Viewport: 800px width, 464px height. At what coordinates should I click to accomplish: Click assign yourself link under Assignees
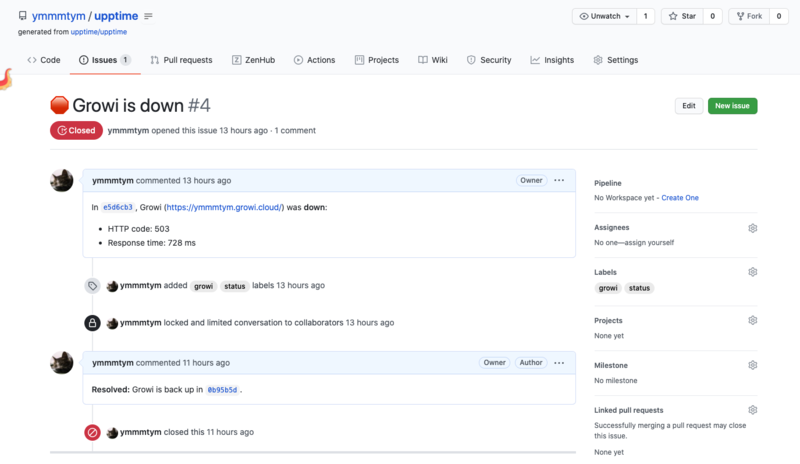[649, 242]
